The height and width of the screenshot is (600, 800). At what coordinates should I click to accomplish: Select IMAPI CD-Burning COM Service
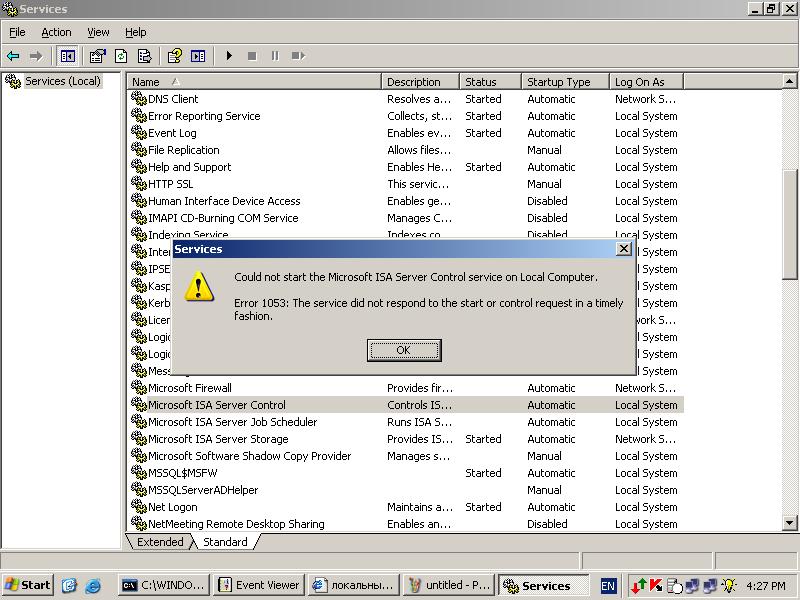223,218
